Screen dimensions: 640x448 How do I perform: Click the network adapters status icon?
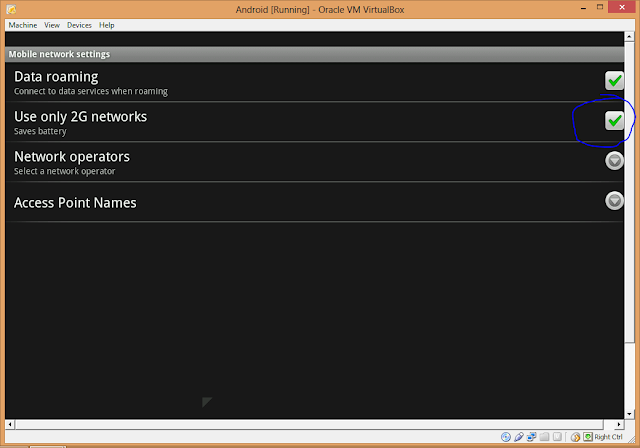[x=531, y=437]
